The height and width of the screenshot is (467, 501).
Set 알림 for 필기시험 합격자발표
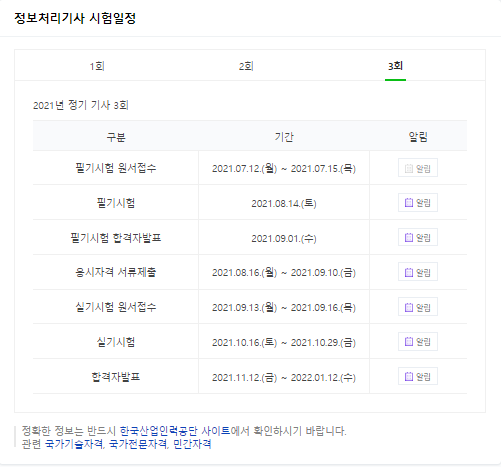[x=418, y=237]
